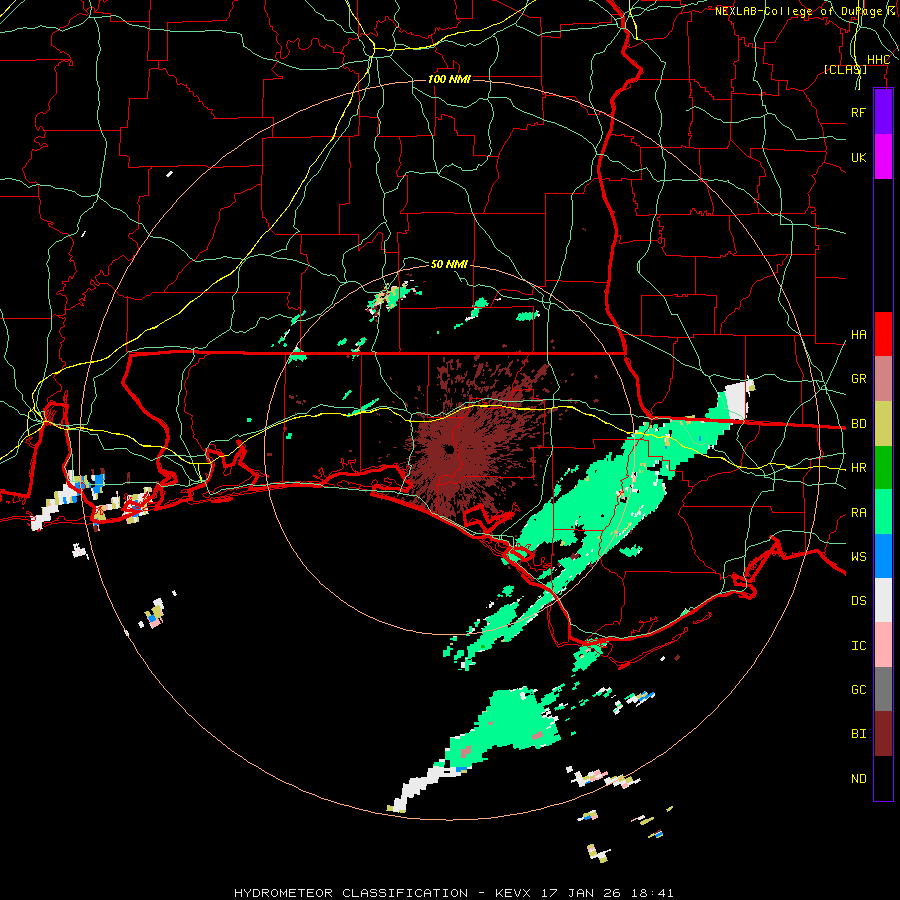This screenshot has width=900, height=900.
Task: Click the KEVX radar site center dot
Action: pyautogui.click(x=449, y=449)
